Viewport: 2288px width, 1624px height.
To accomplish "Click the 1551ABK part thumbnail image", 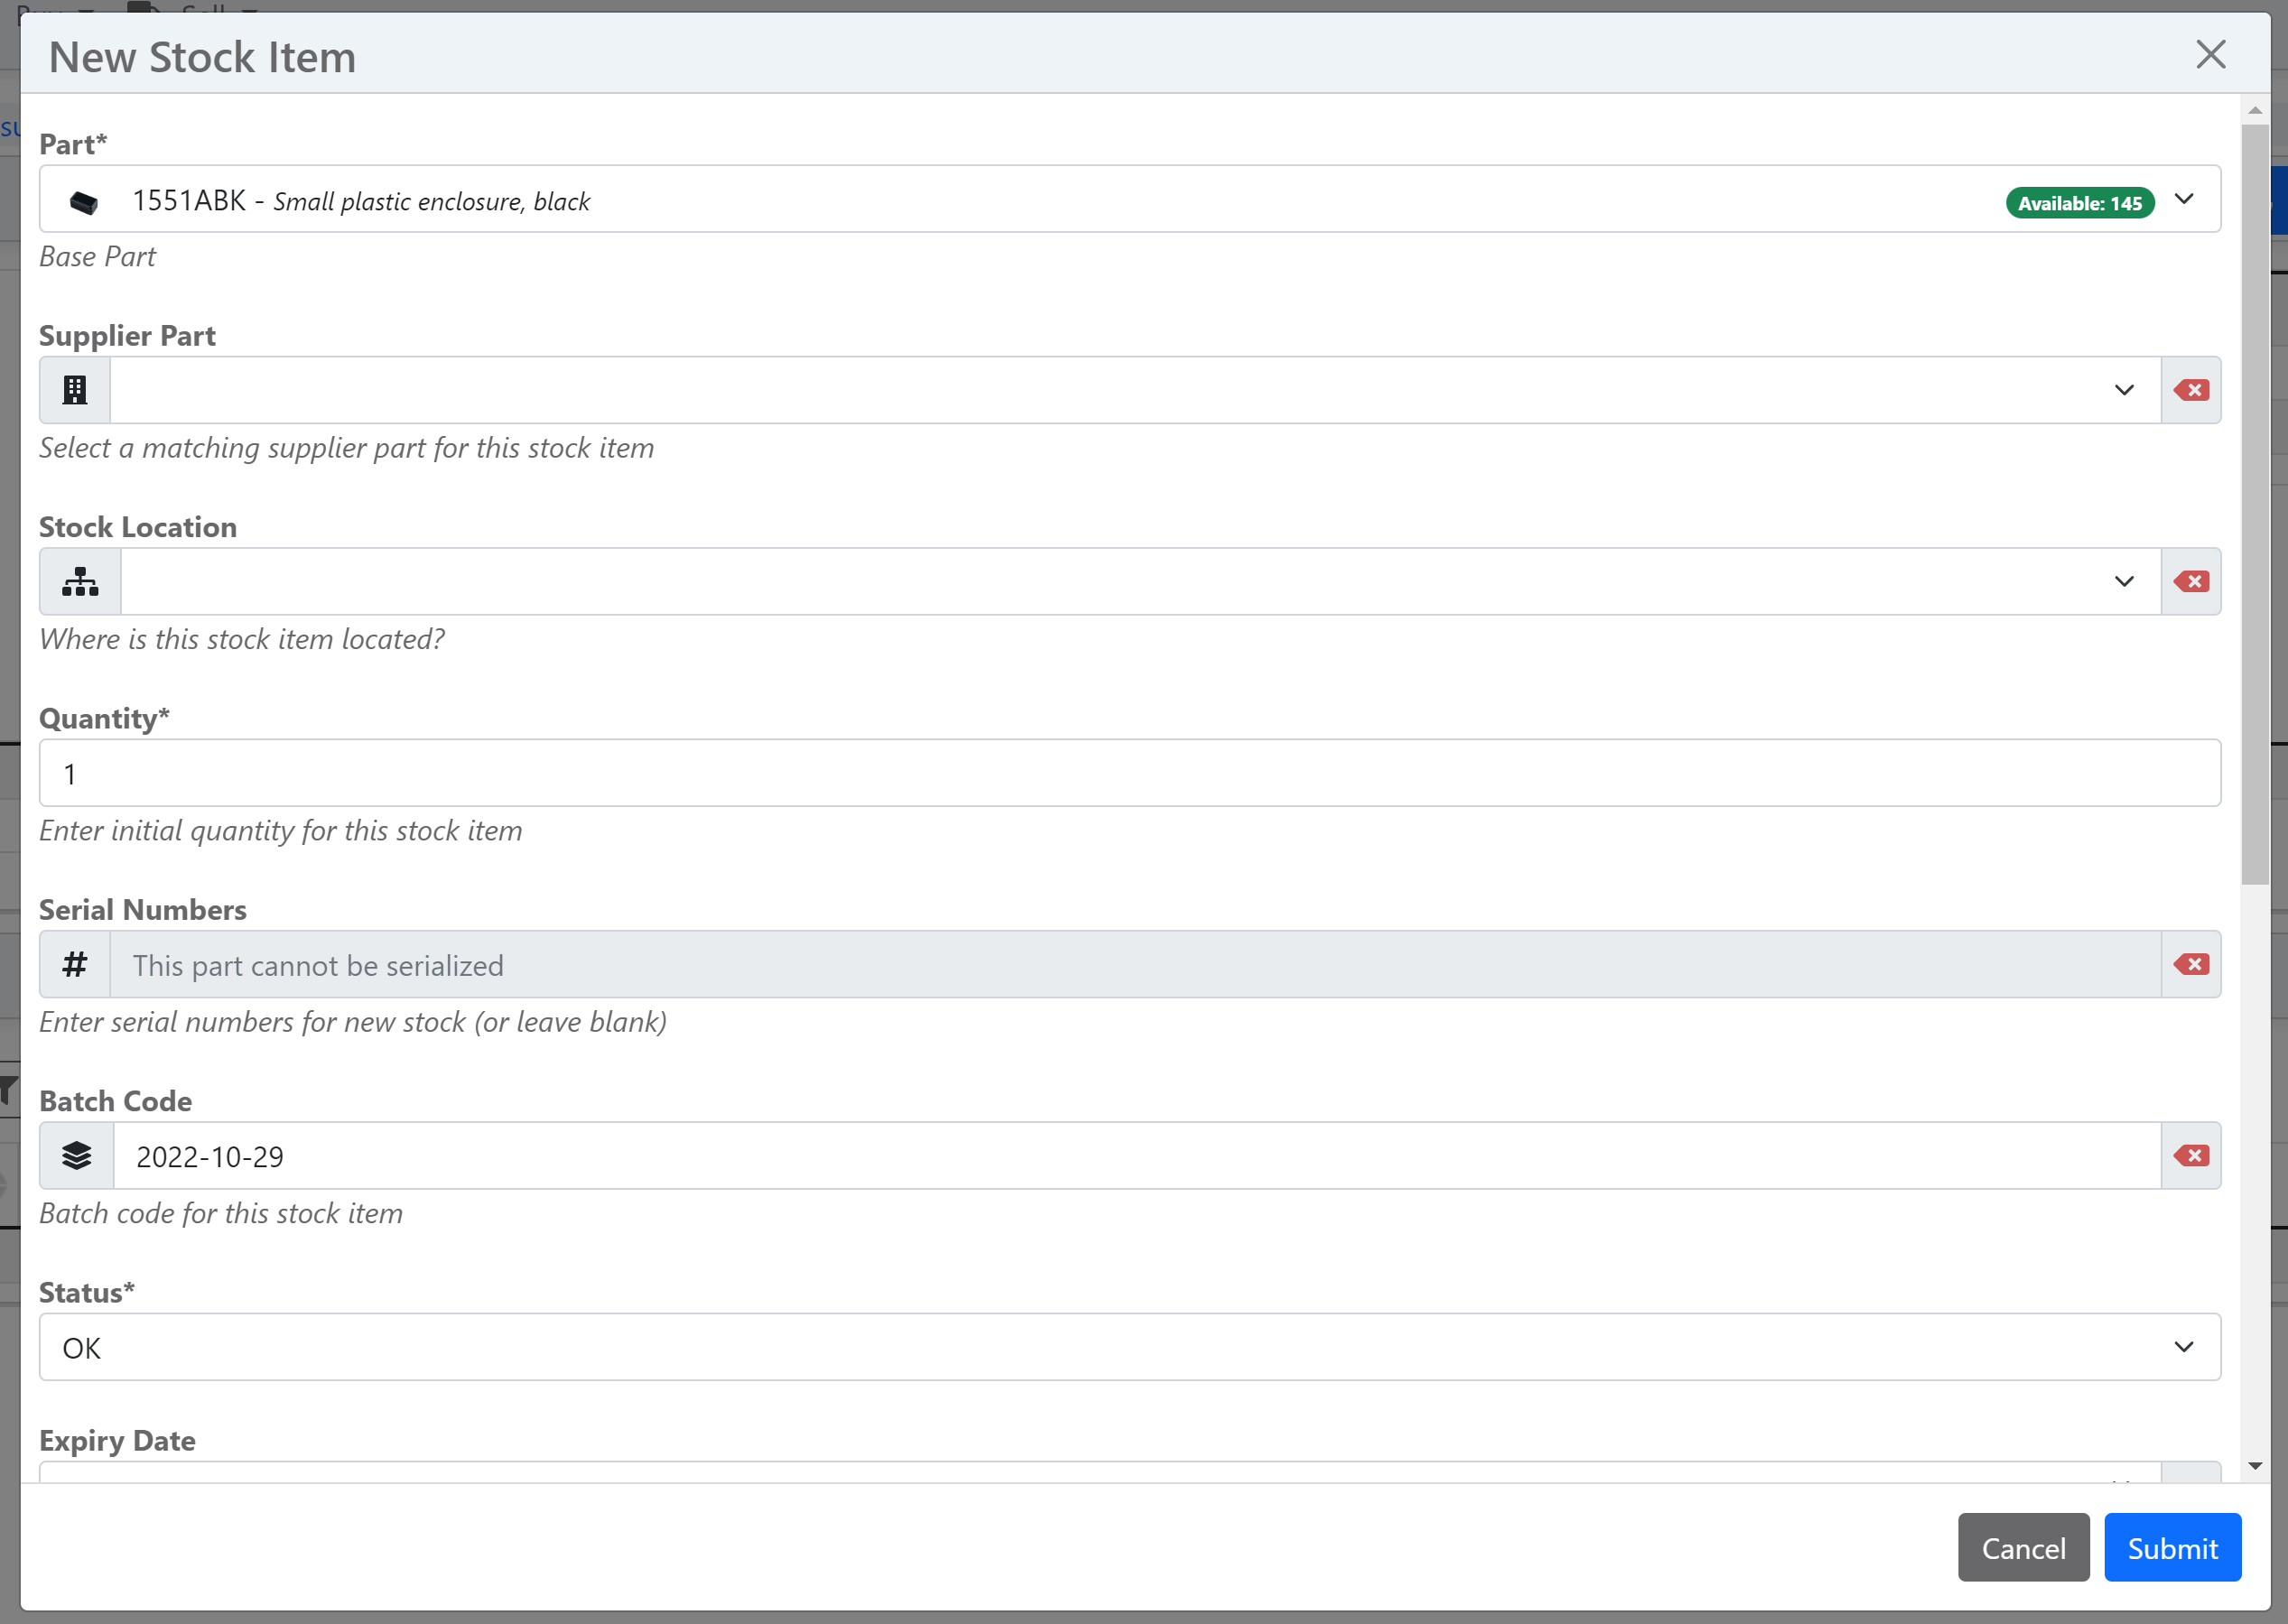I will point(84,202).
